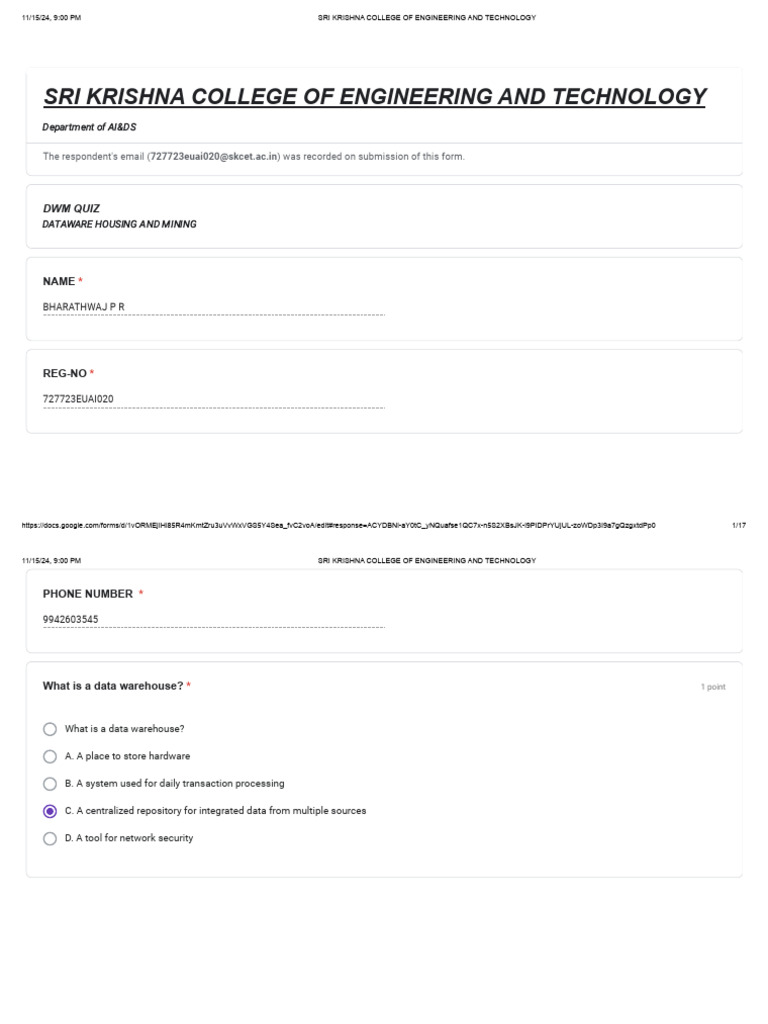Choose option D. A tool for network security
The width and height of the screenshot is (768, 1024).
(x=50, y=839)
